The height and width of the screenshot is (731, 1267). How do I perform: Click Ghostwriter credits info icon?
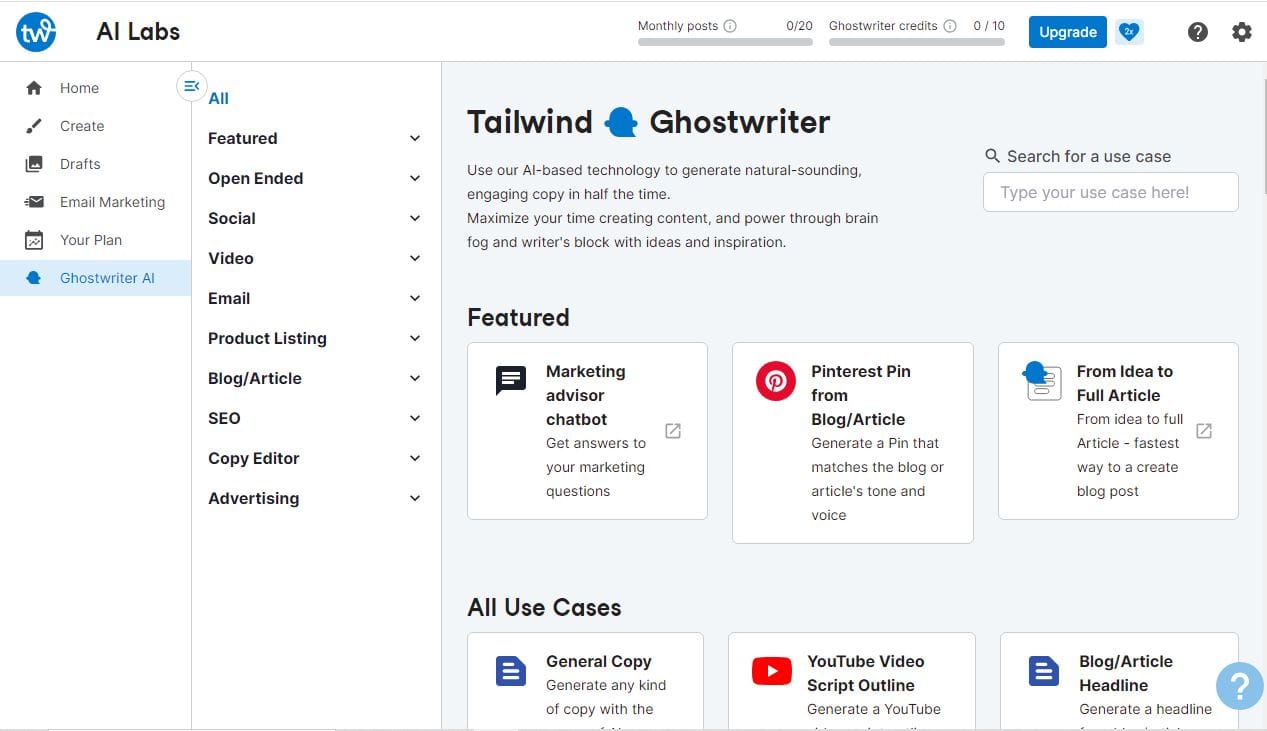(x=950, y=26)
